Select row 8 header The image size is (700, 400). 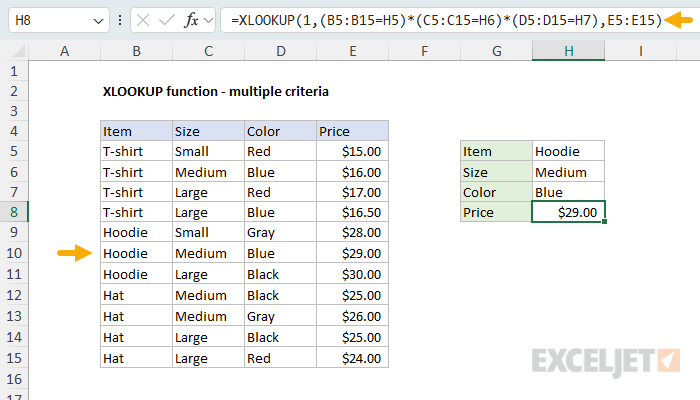point(14,212)
